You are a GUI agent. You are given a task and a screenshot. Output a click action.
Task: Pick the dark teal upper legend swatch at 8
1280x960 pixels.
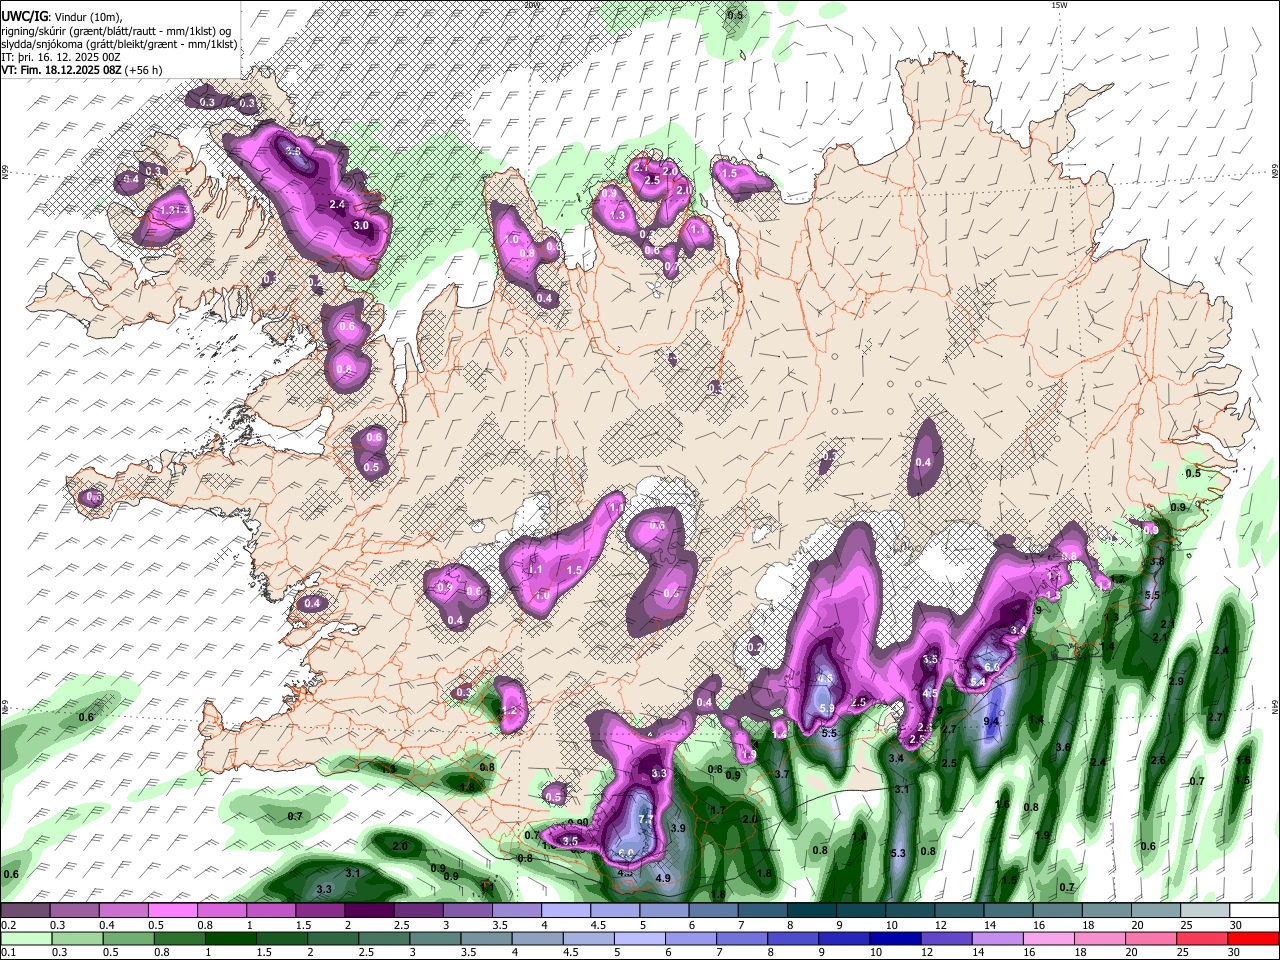click(811, 911)
